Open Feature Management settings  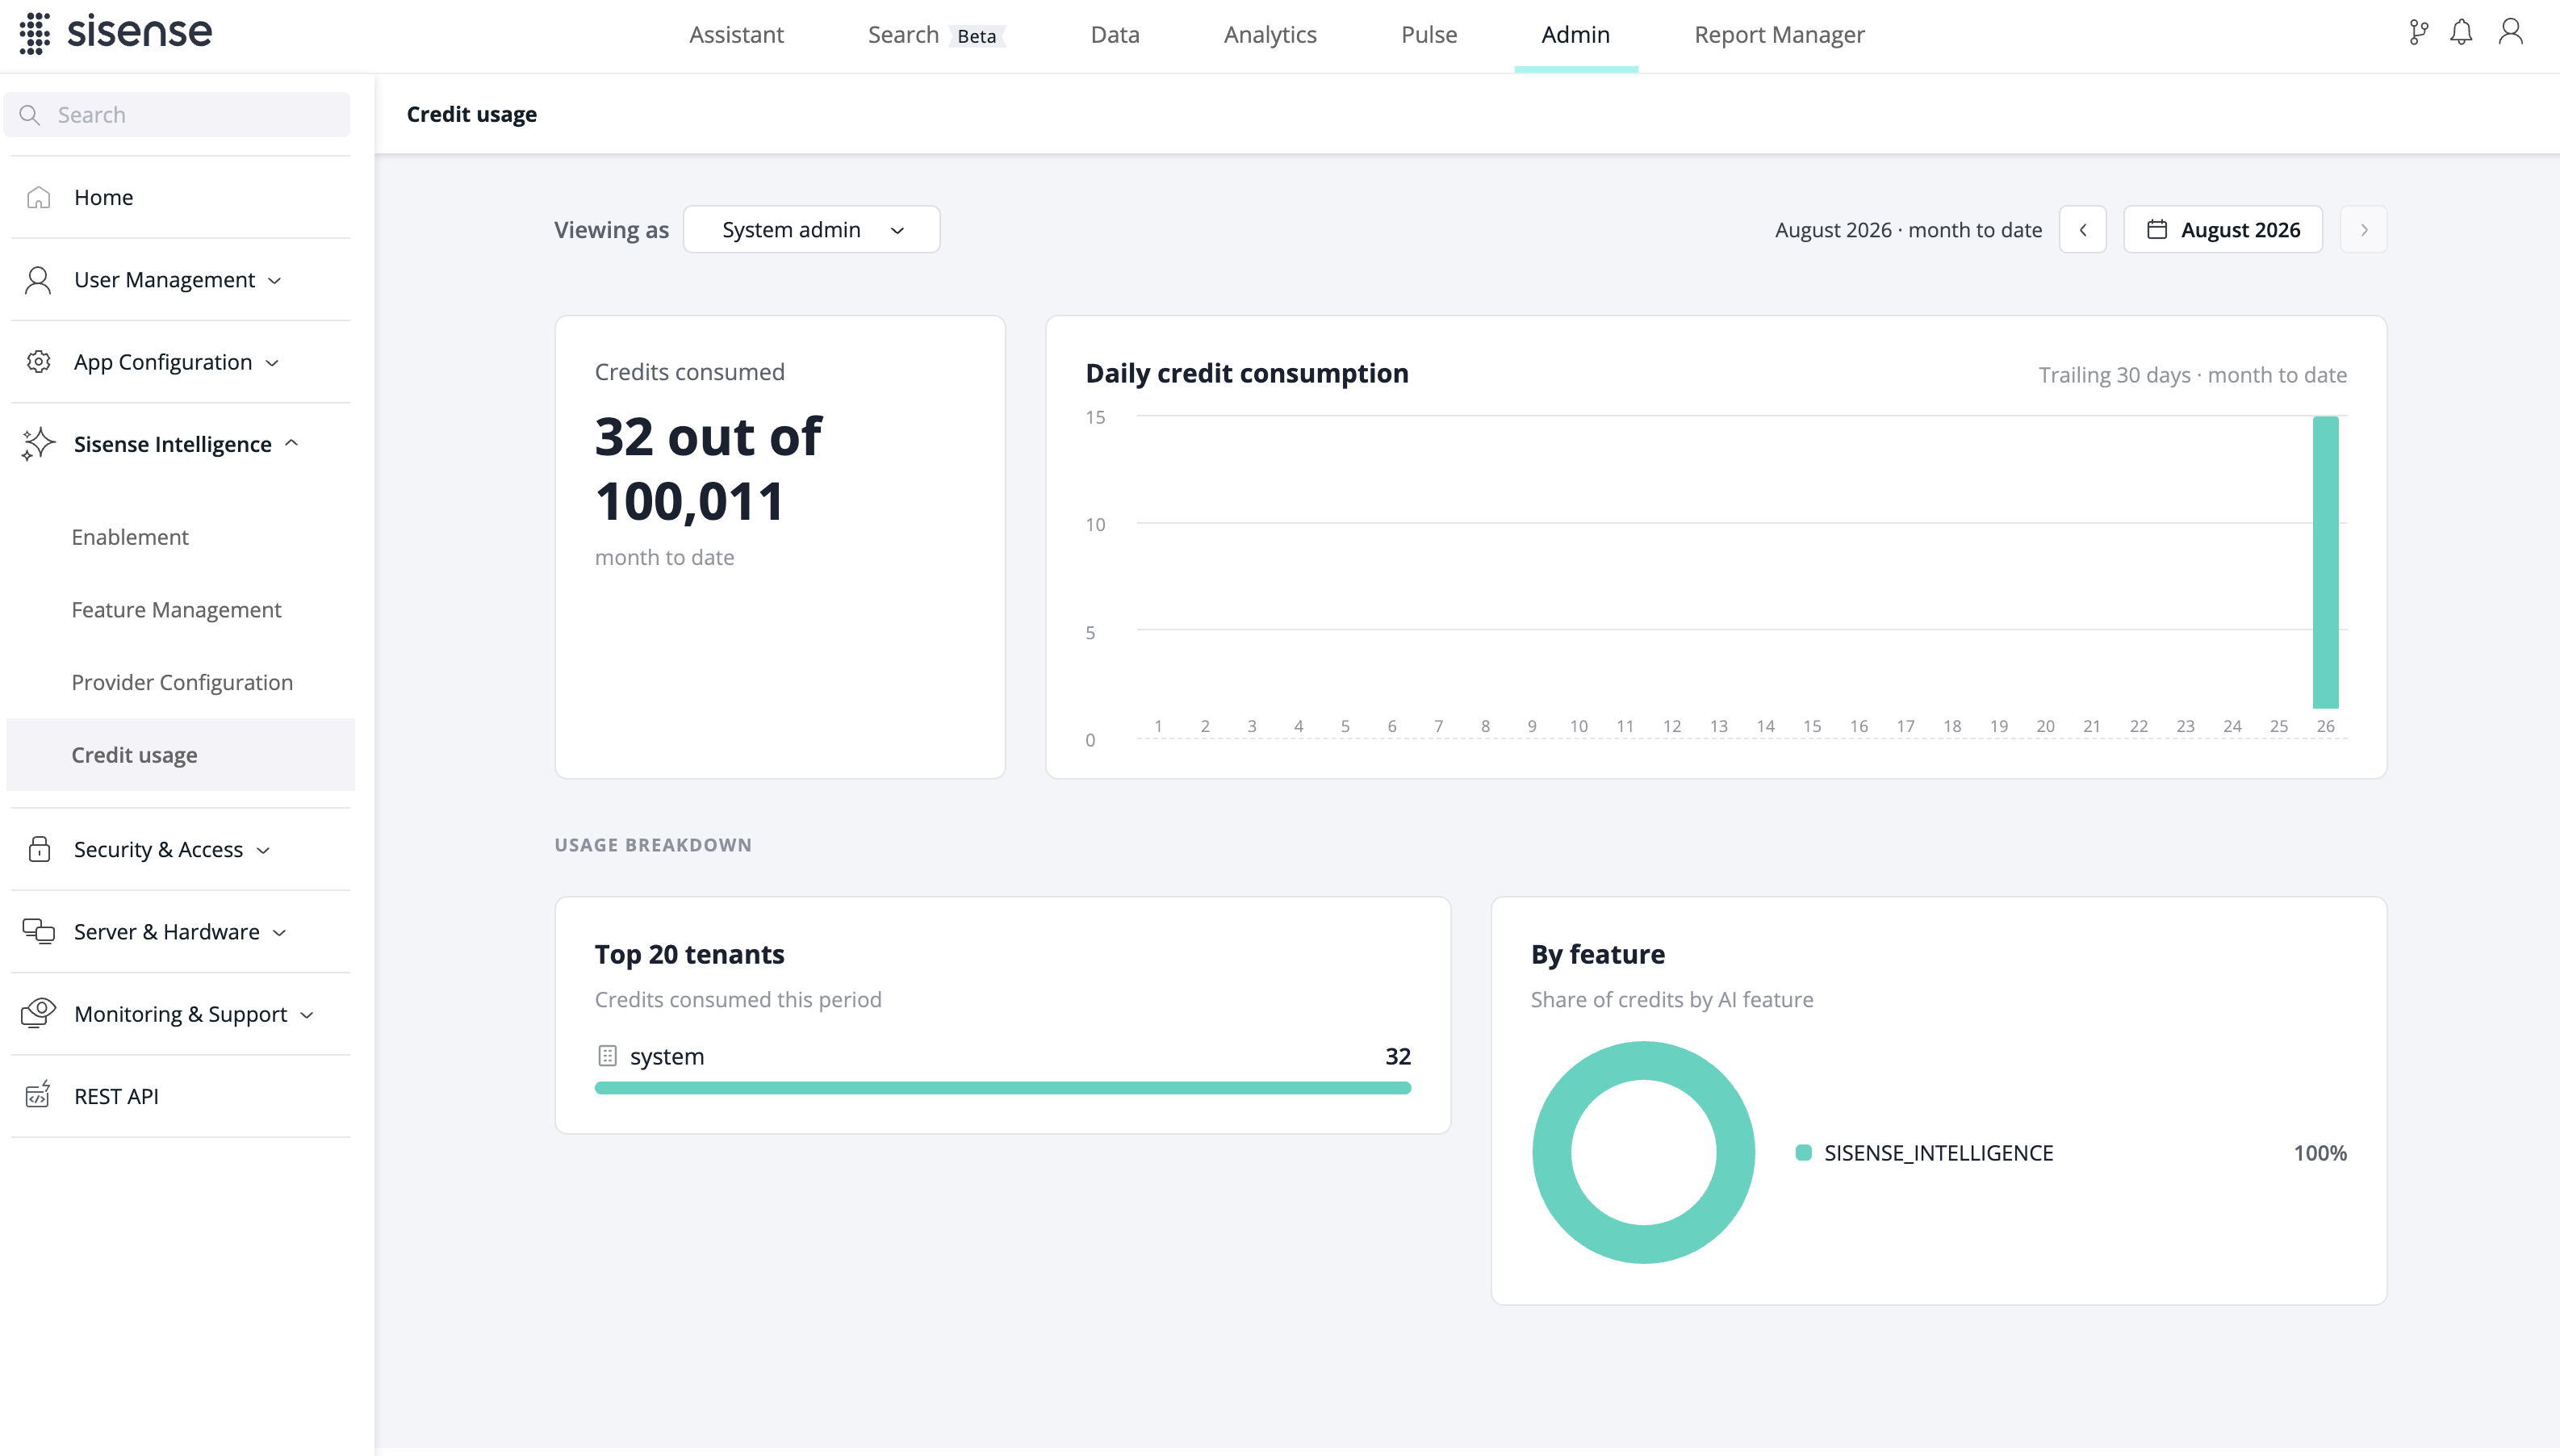pyautogui.click(x=180, y=610)
